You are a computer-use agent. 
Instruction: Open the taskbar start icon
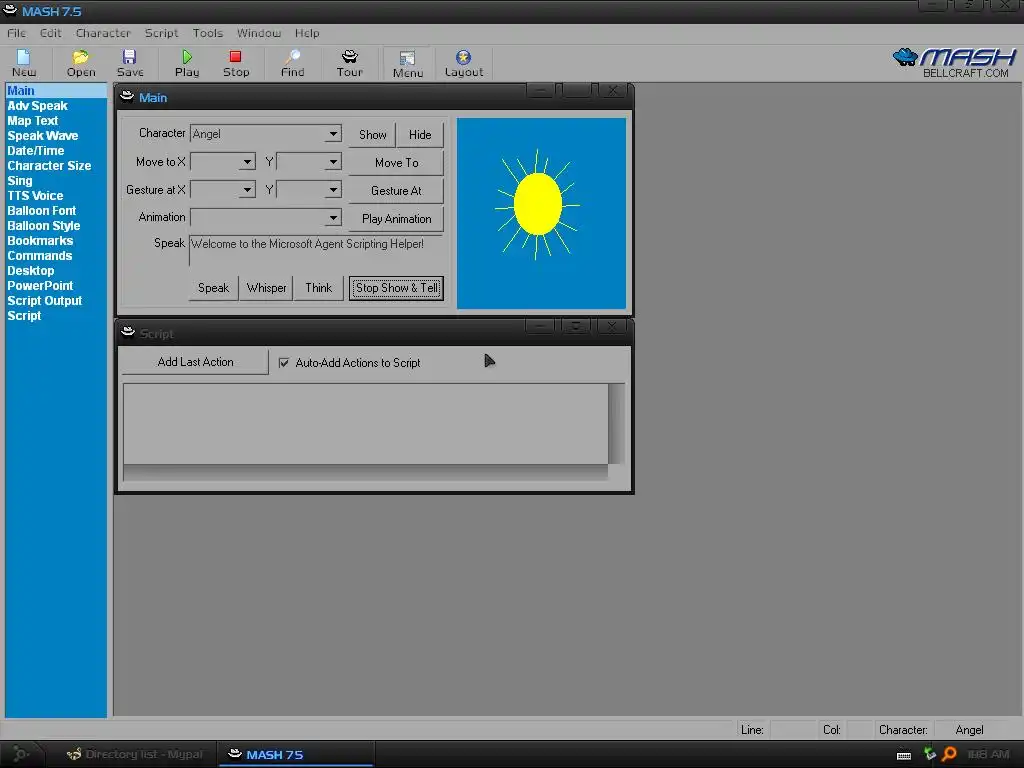(21, 754)
